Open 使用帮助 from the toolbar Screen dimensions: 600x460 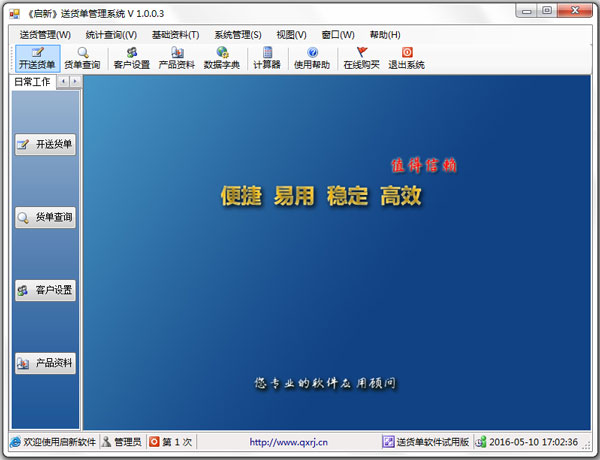(x=312, y=58)
